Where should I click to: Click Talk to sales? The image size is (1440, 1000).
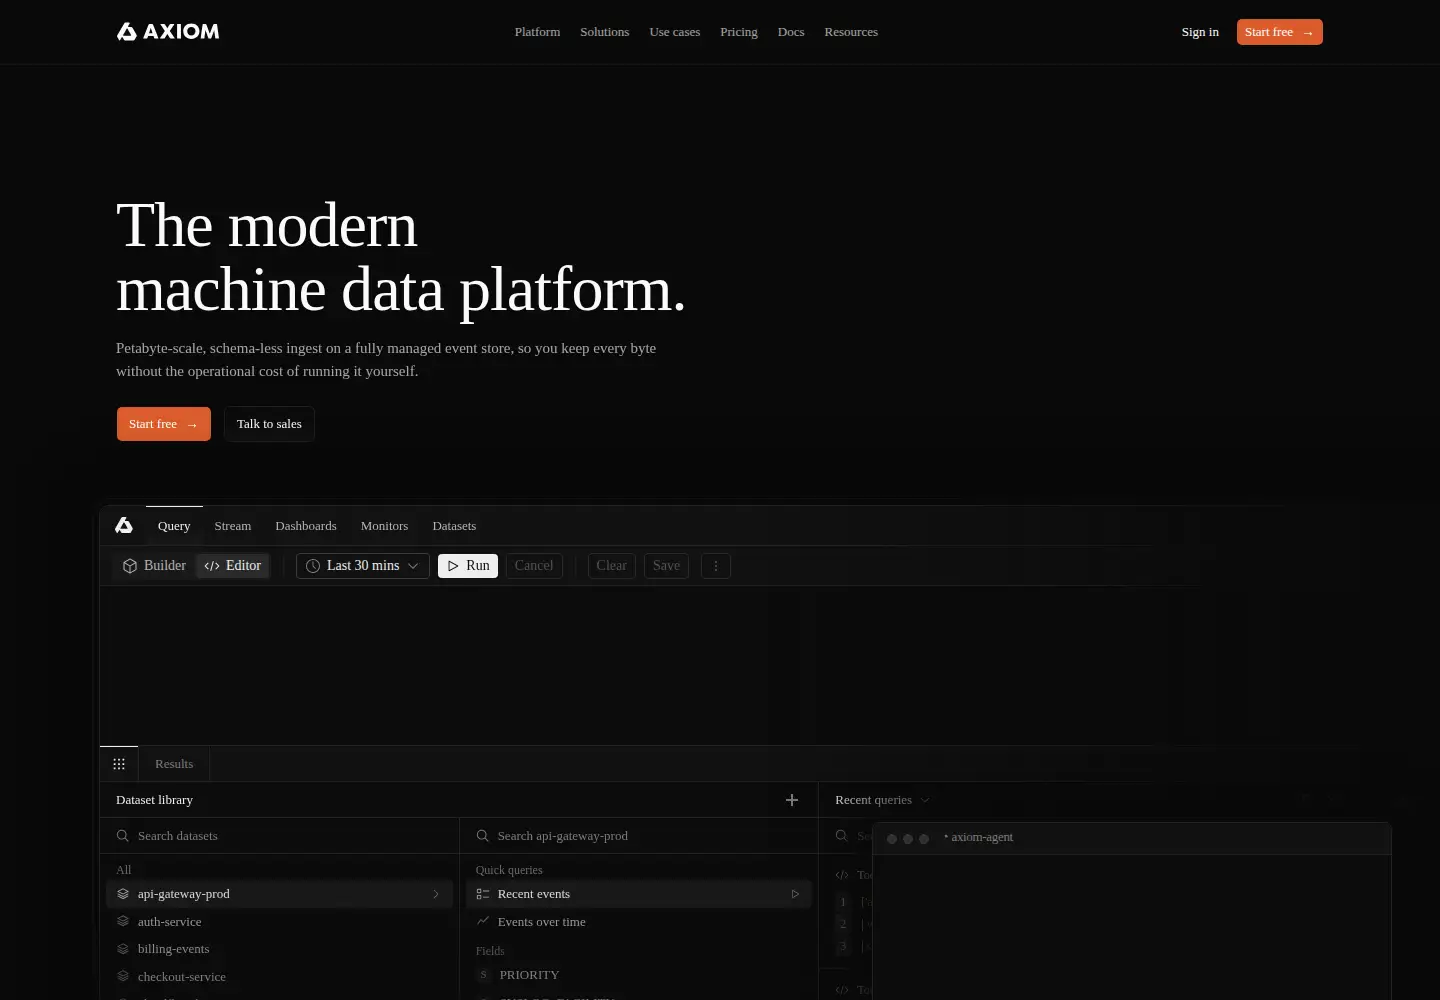click(x=269, y=424)
